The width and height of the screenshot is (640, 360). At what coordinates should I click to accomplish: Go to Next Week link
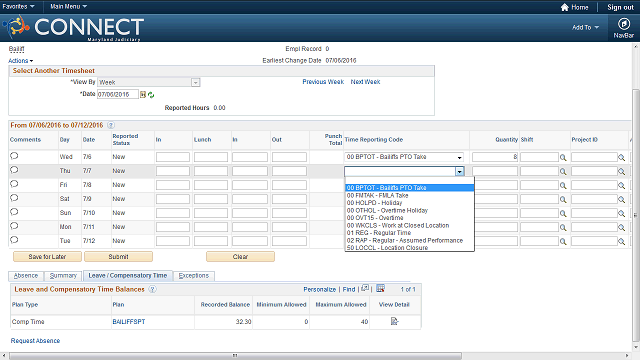point(365,82)
